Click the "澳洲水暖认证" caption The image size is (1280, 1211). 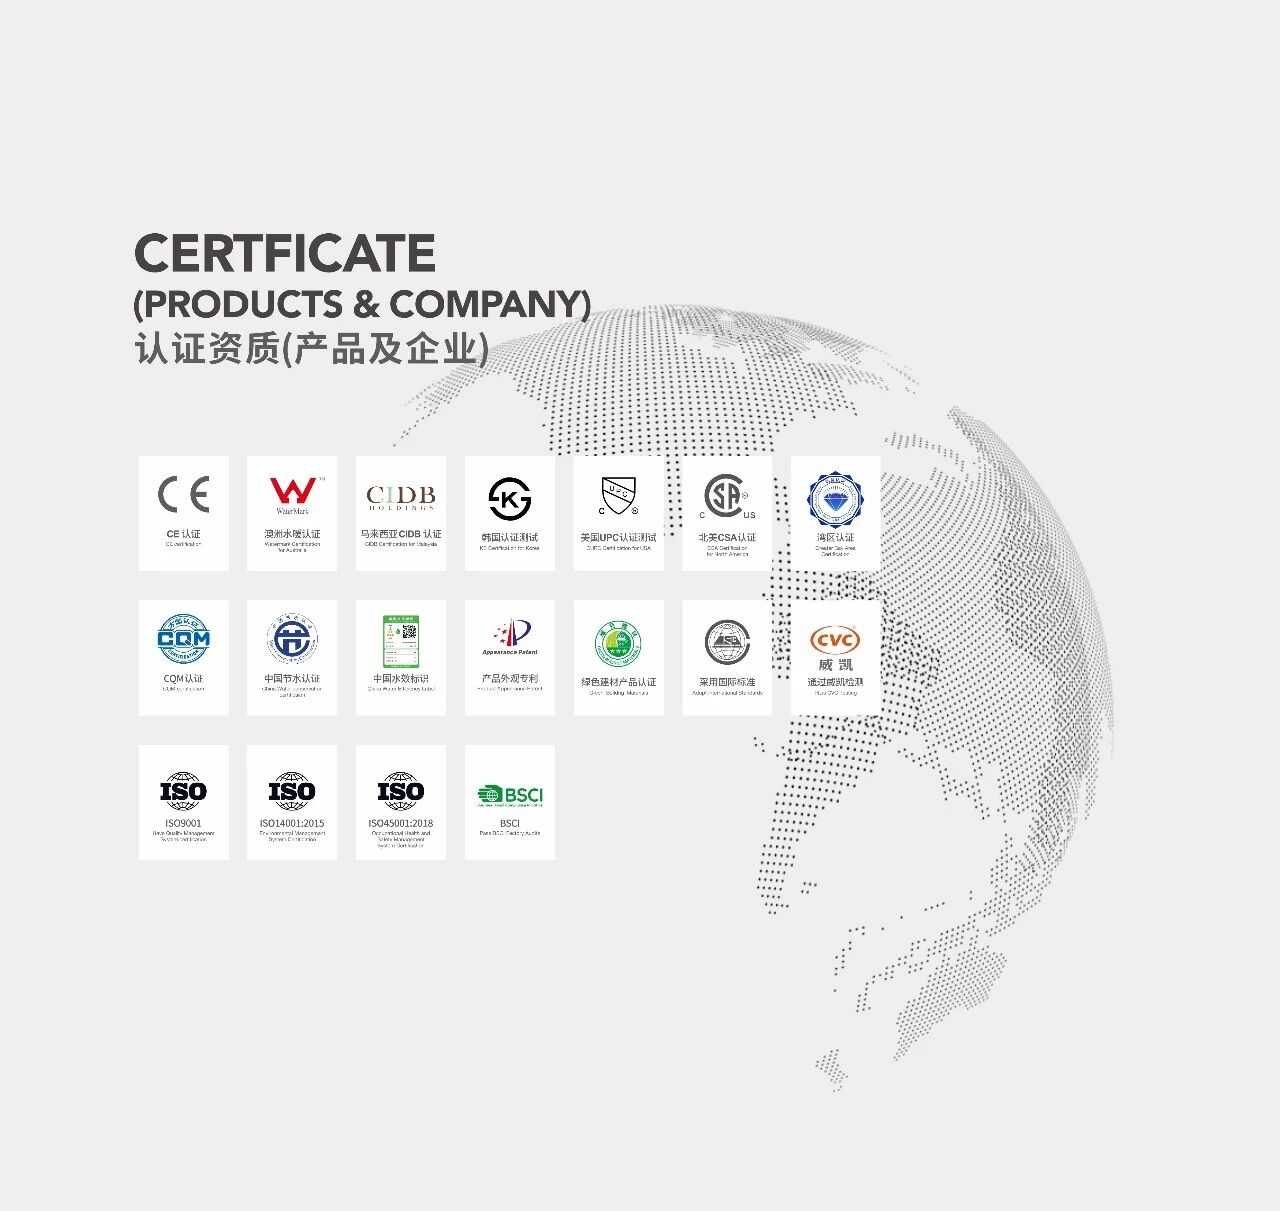pyautogui.click(x=292, y=534)
